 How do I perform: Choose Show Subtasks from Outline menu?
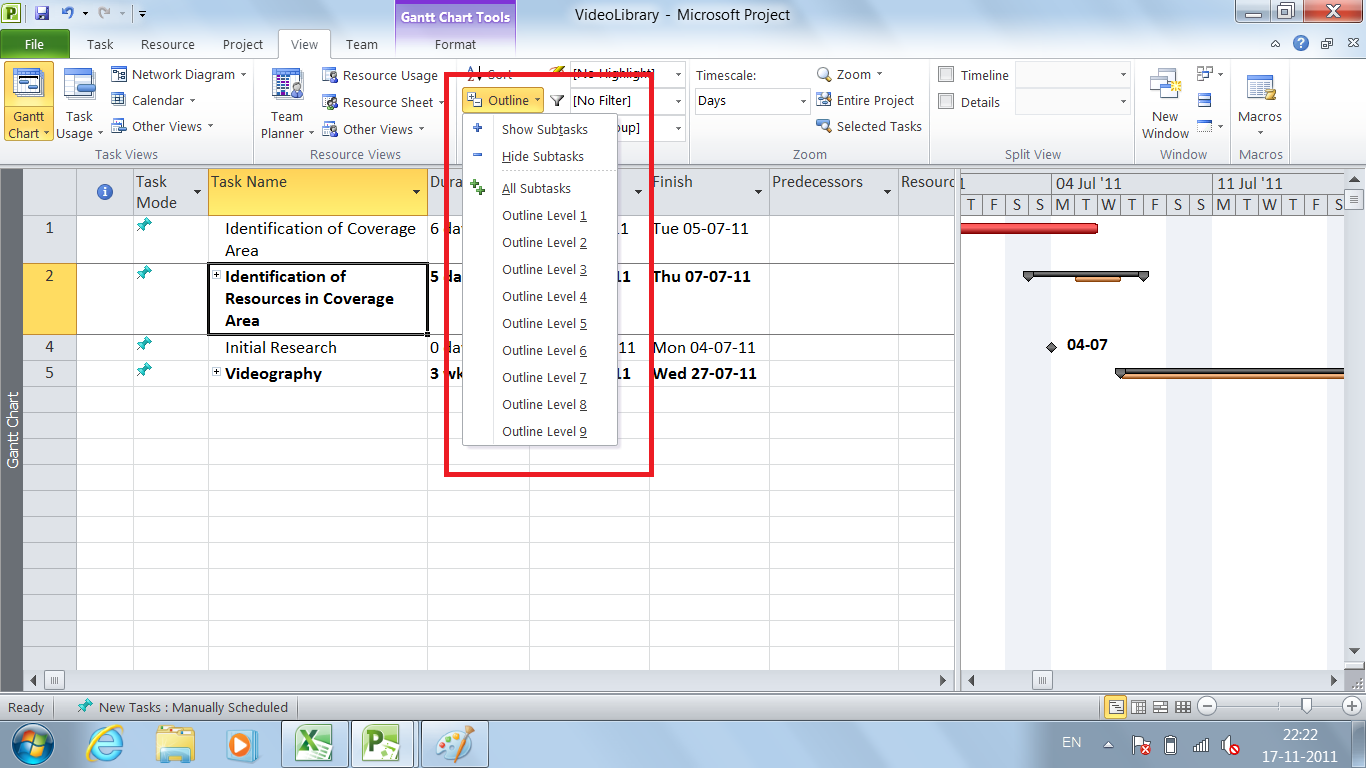click(540, 129)
